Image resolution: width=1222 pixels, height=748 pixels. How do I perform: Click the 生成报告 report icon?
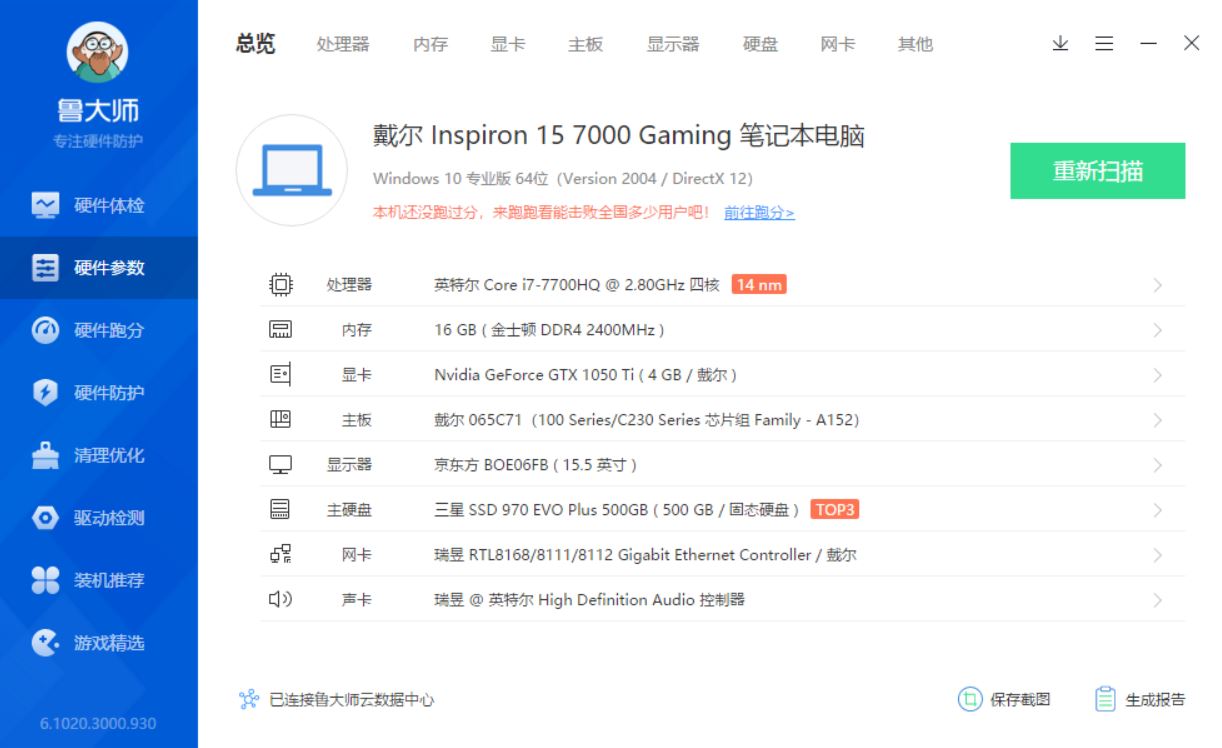[x=1105, y=700]
